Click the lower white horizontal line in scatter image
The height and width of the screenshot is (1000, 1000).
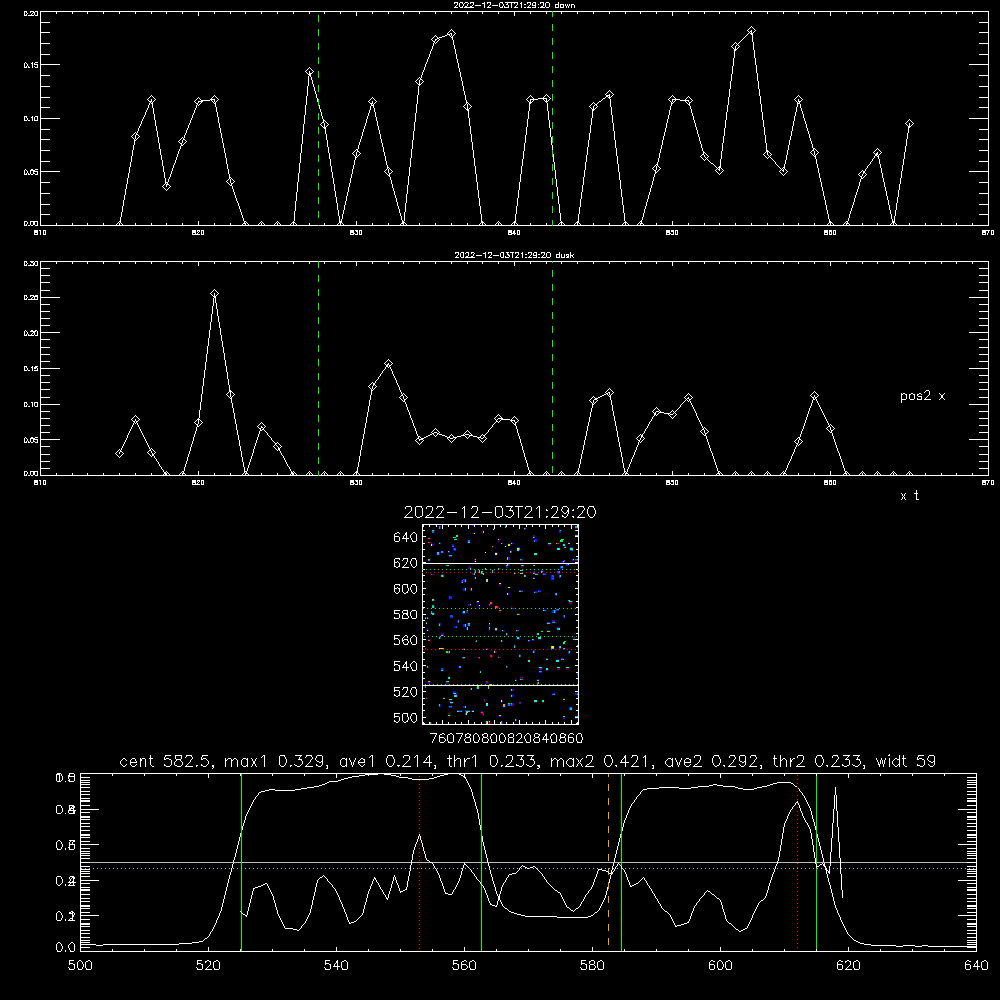[x=501, y=686]
